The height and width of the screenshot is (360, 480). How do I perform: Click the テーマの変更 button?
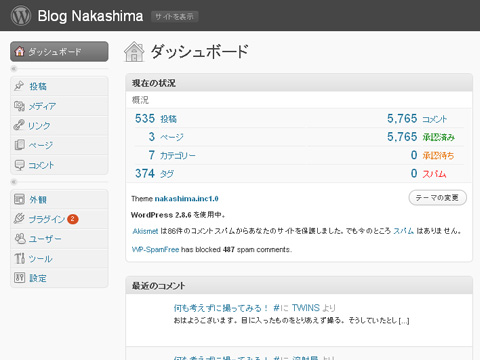tap(437, 198)
